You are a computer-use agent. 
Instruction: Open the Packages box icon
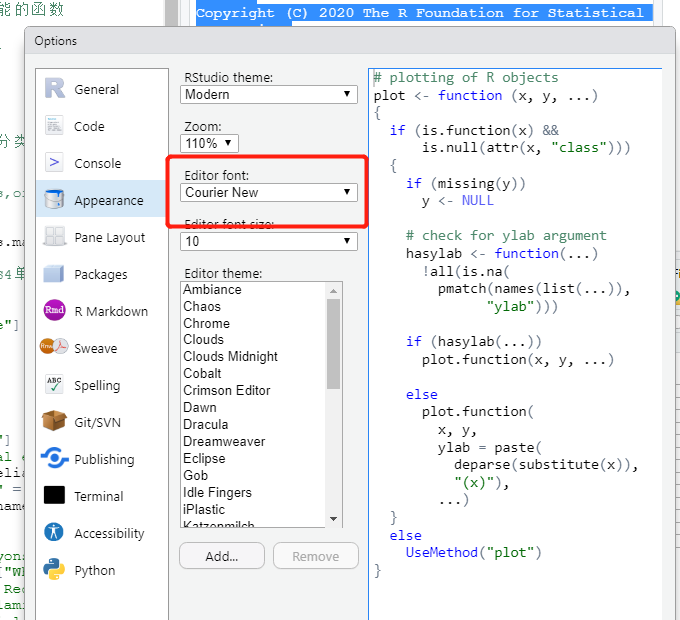[55, 274]
